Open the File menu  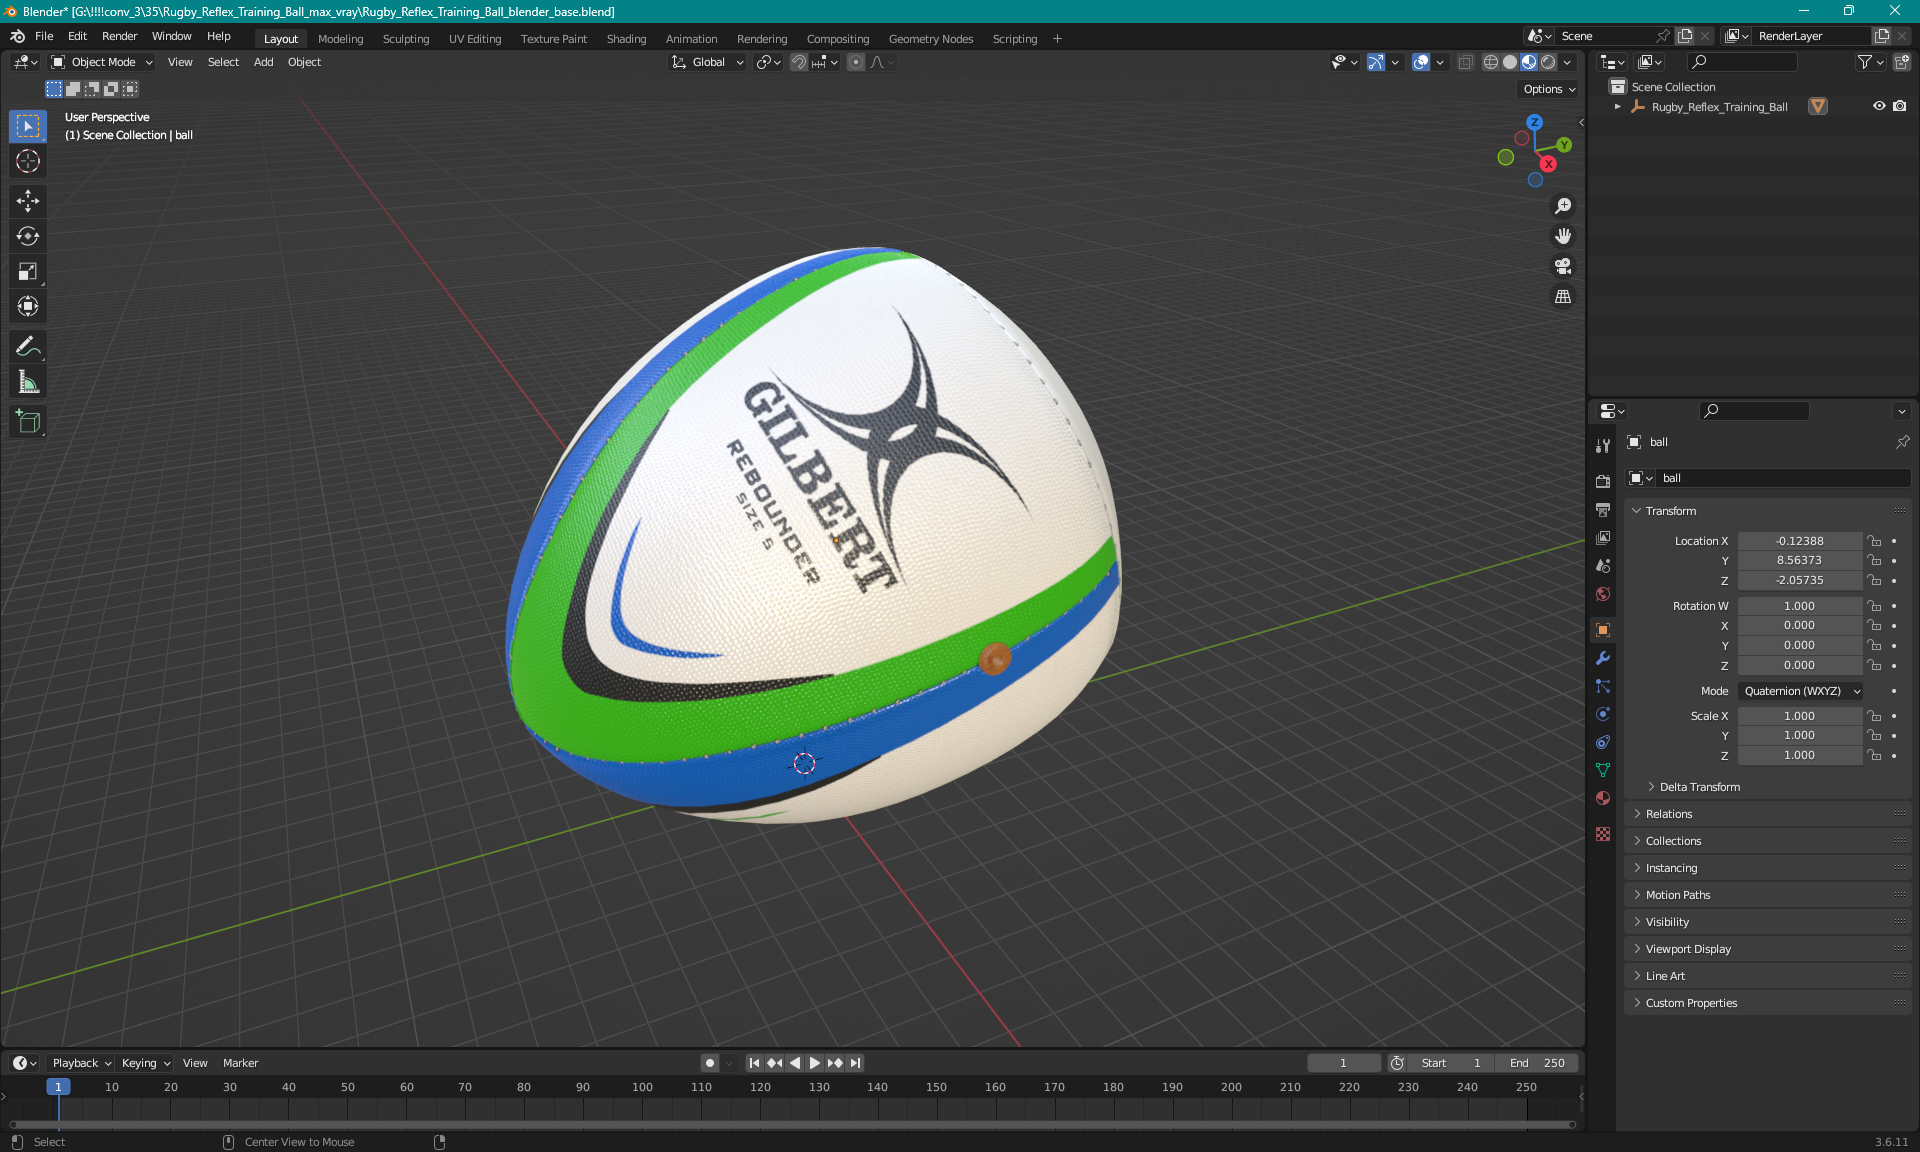(44, 36)
